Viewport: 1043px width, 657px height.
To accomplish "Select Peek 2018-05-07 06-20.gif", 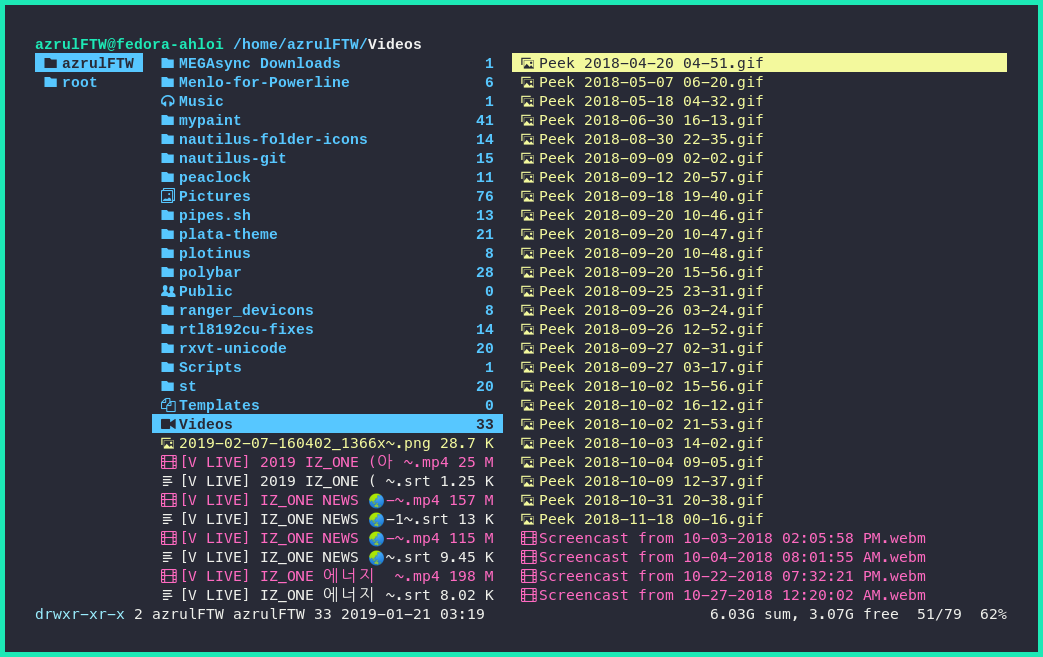I will [759, 82].
